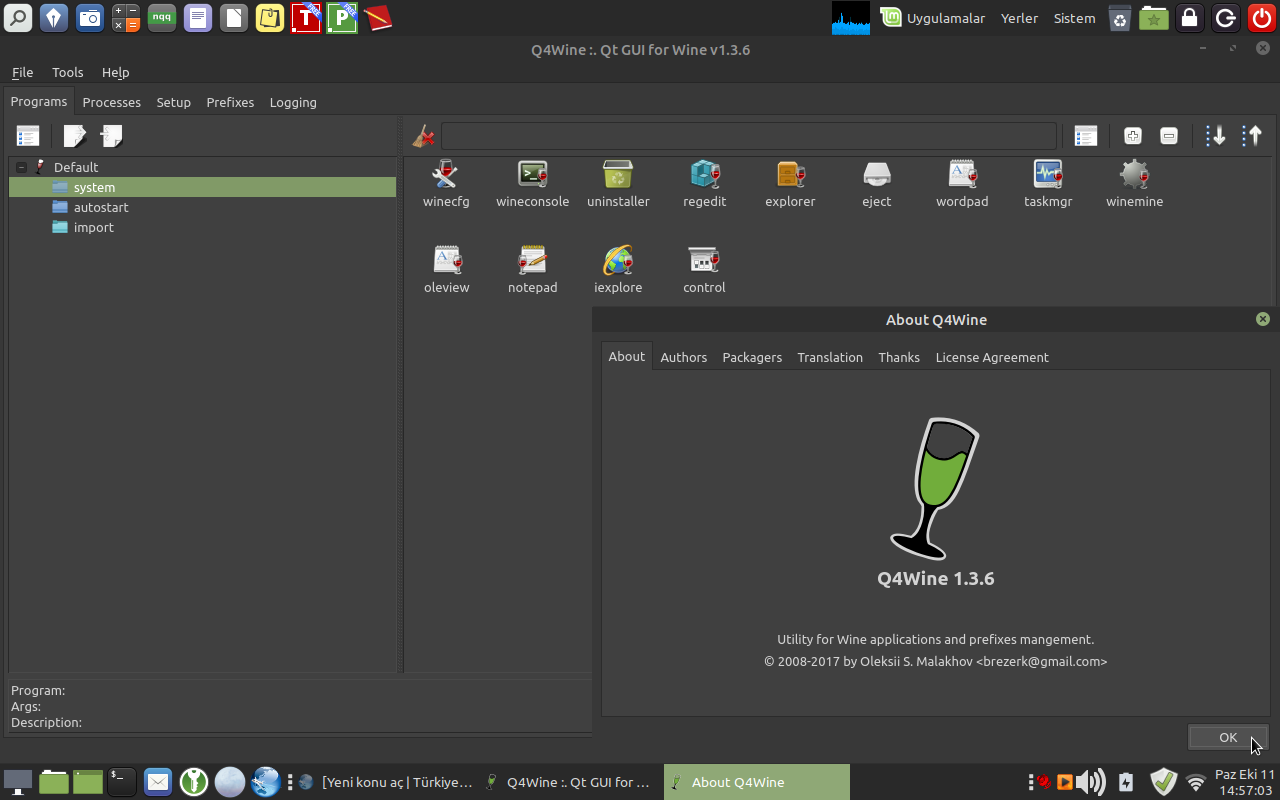Open the screenshot camera icon in top panel

pos(90,17)
